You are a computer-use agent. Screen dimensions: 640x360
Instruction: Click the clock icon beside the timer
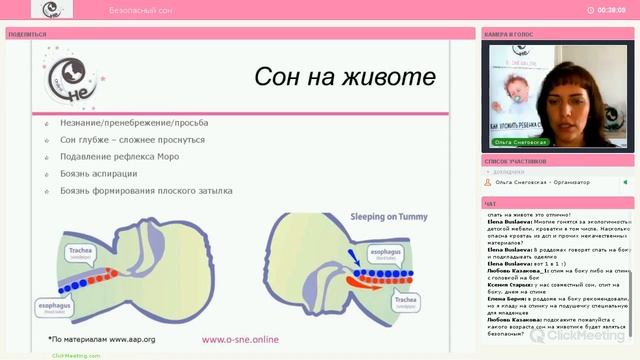tap(590, 10)
